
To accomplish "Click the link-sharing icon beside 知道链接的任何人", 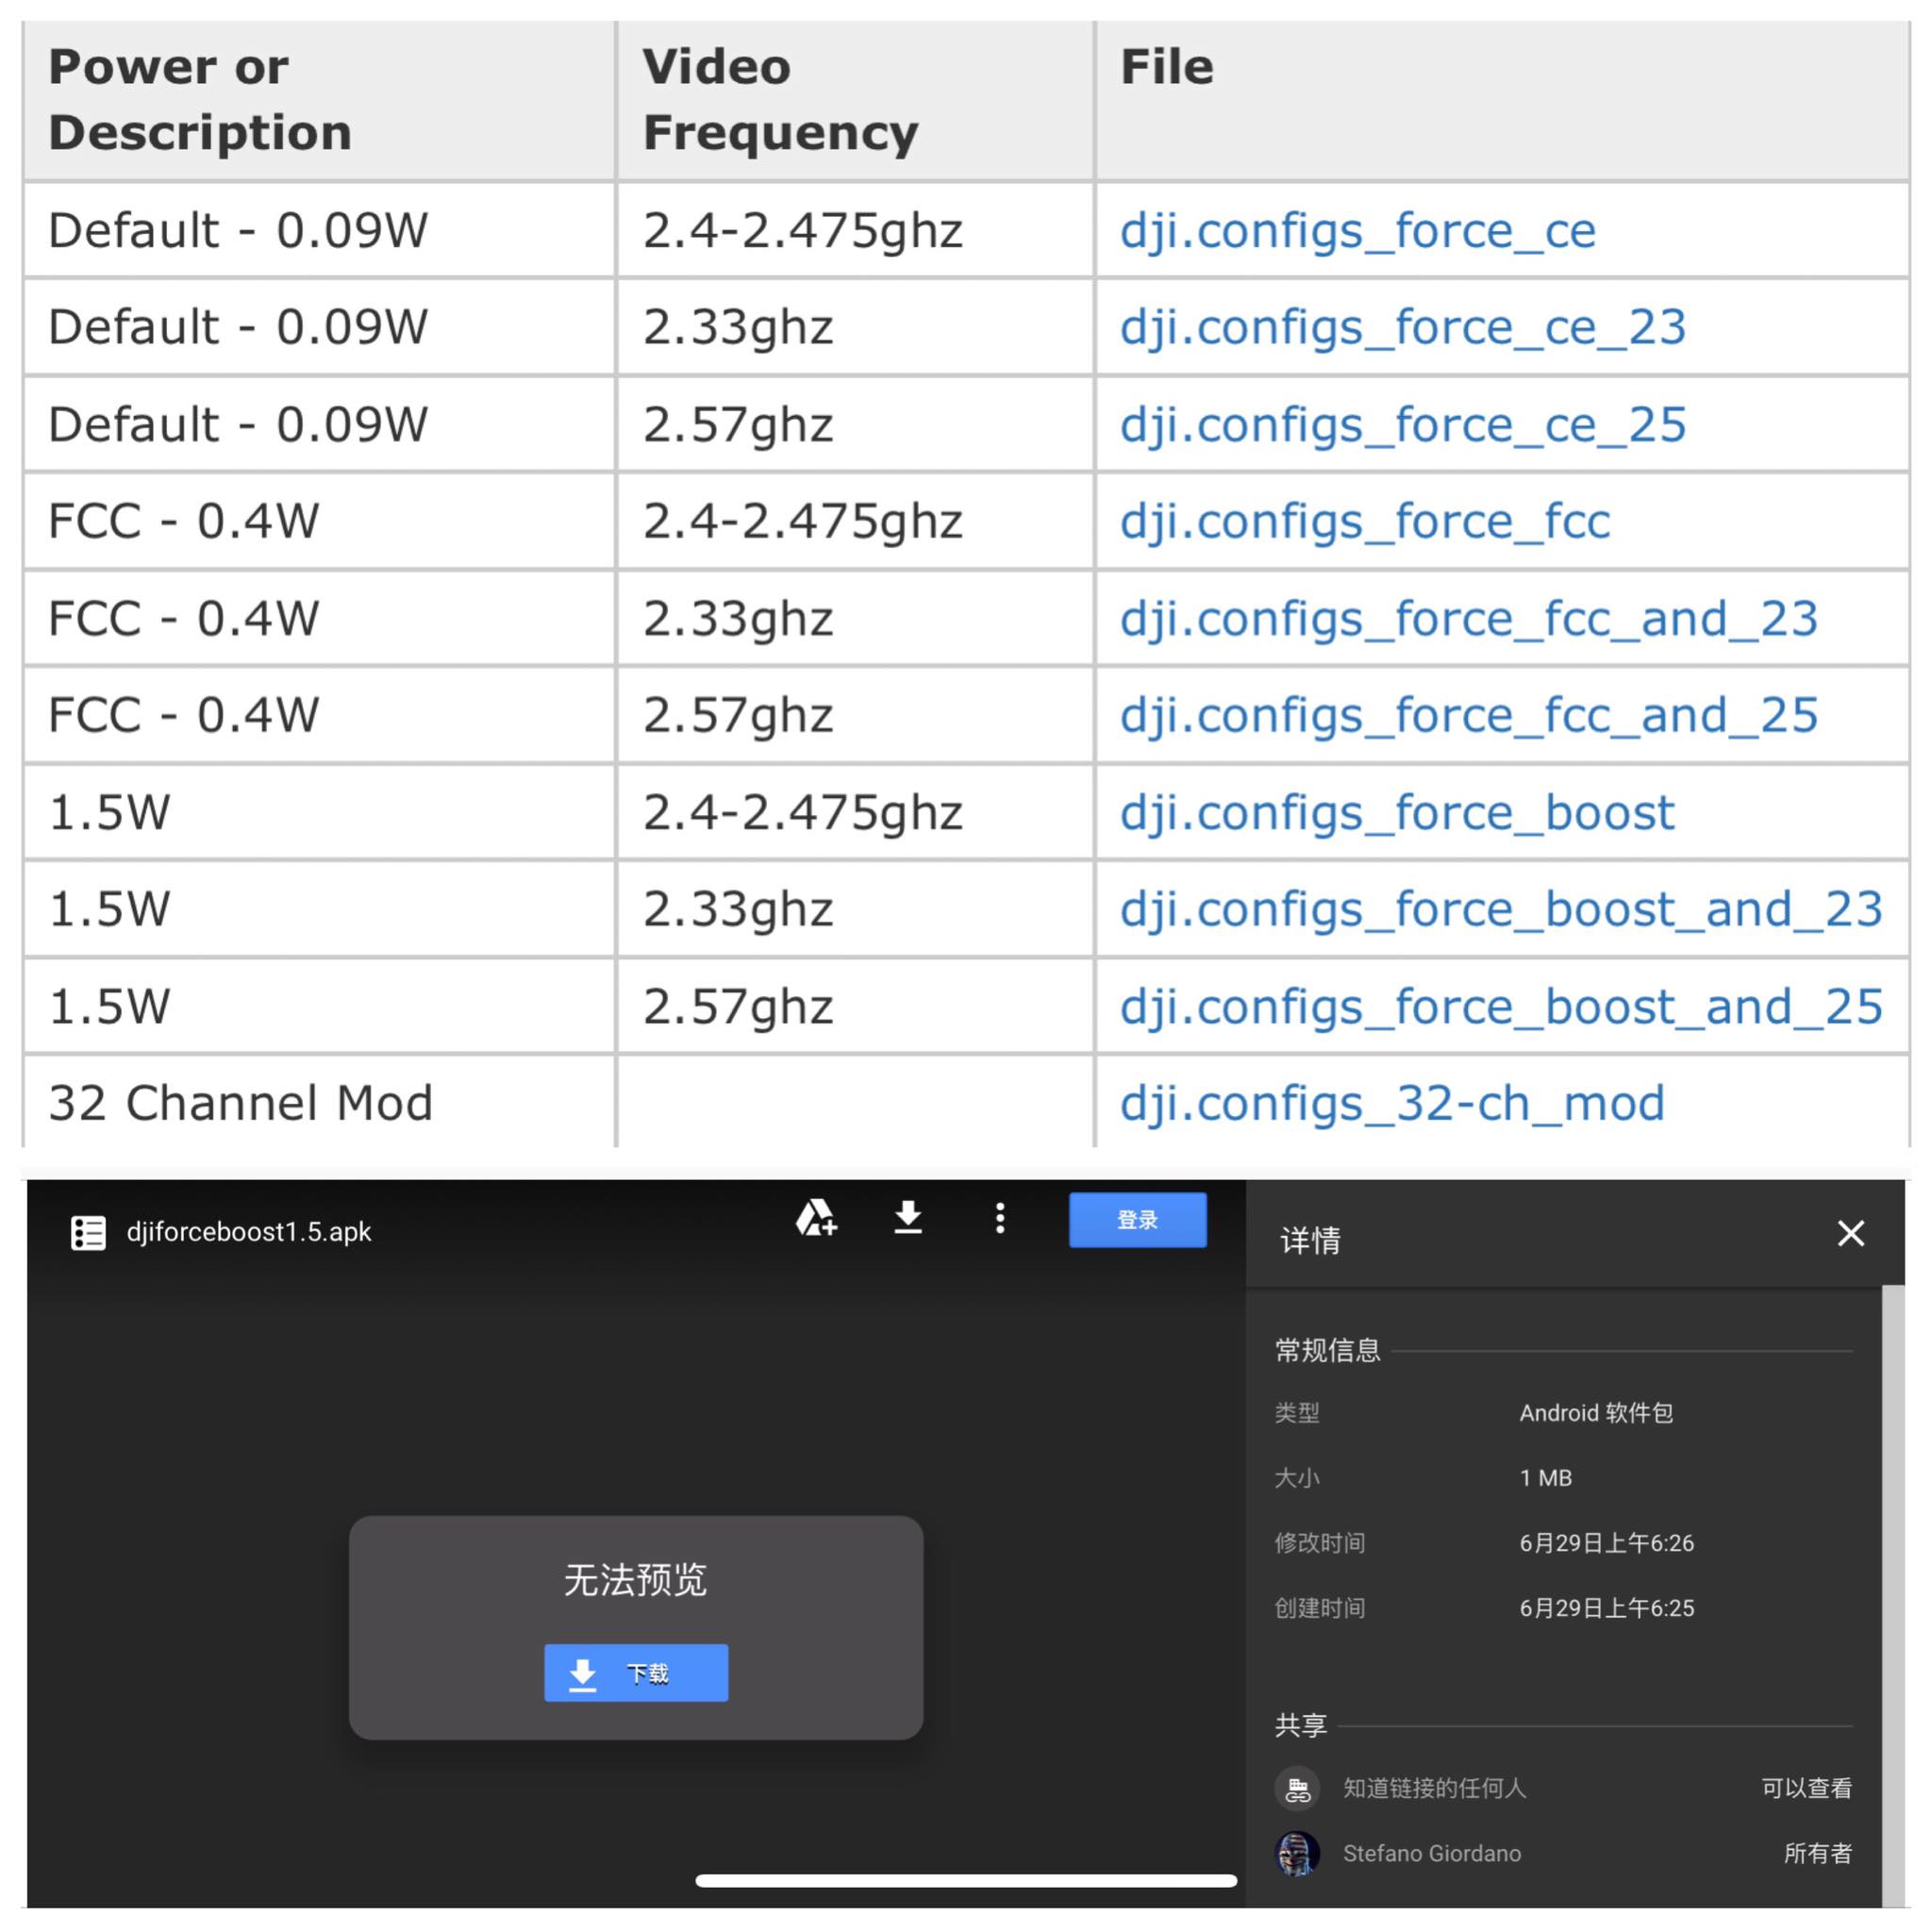I will [x=1298, y=1788].
